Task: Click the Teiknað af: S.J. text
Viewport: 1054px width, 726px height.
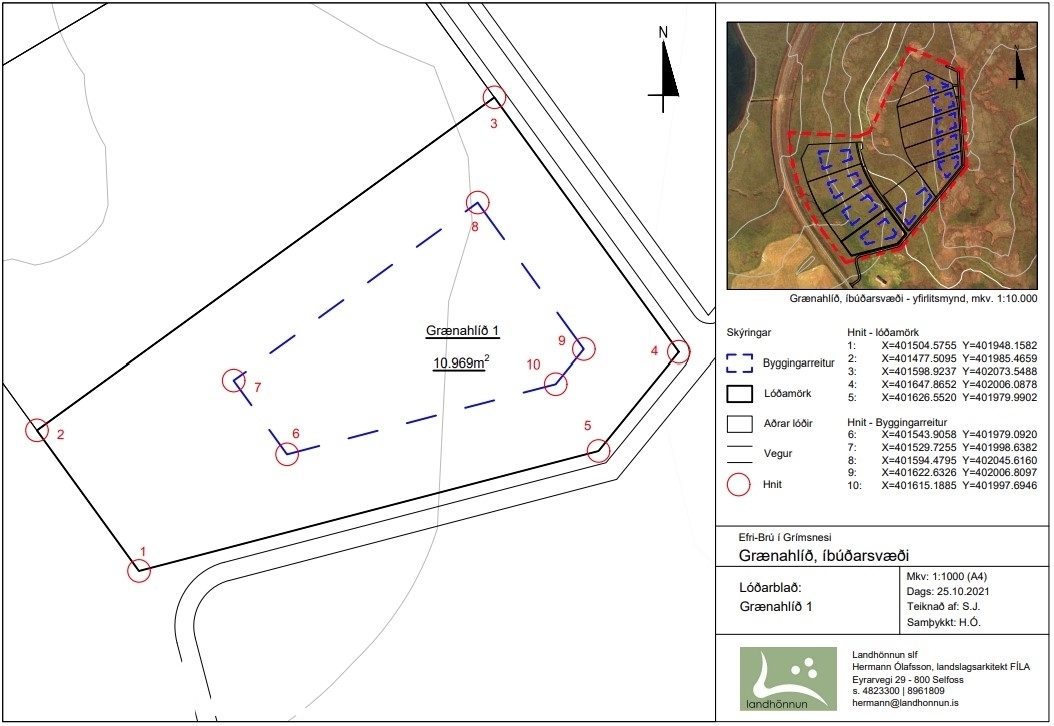Action: tap(943, 607)
